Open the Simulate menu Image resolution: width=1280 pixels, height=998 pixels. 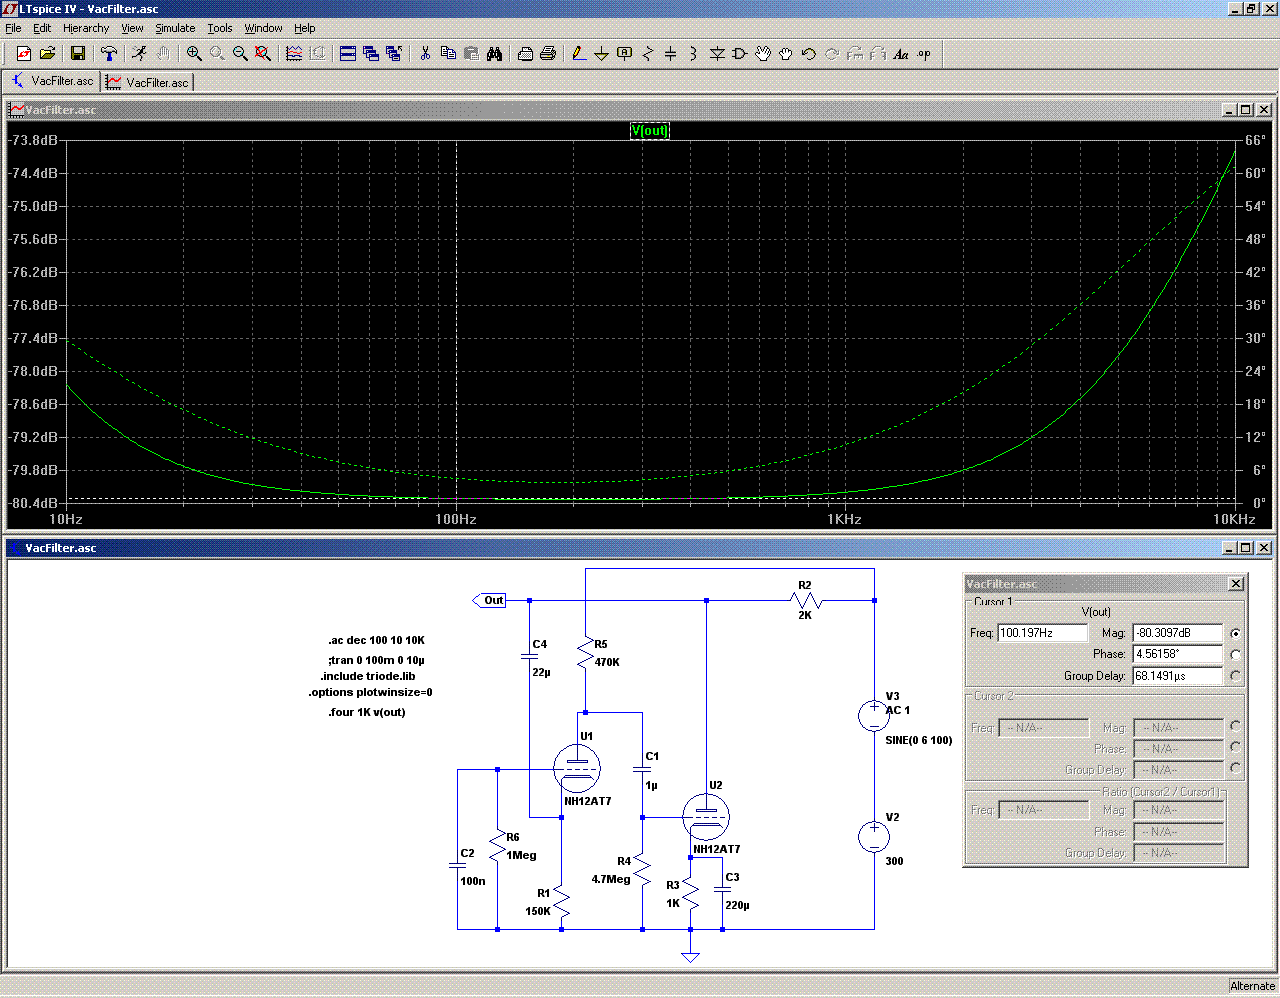tap(175, 28)
